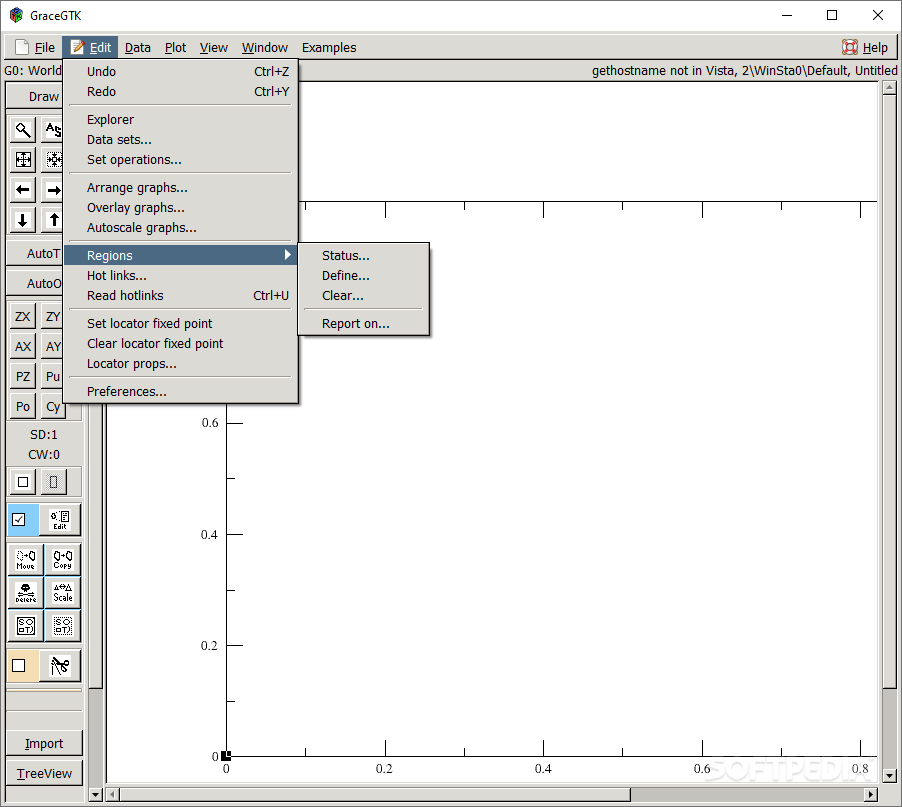Screen dimensions: 902x807
Task: Select Arrange graphs... menu entry
Action: pos(181,188)
